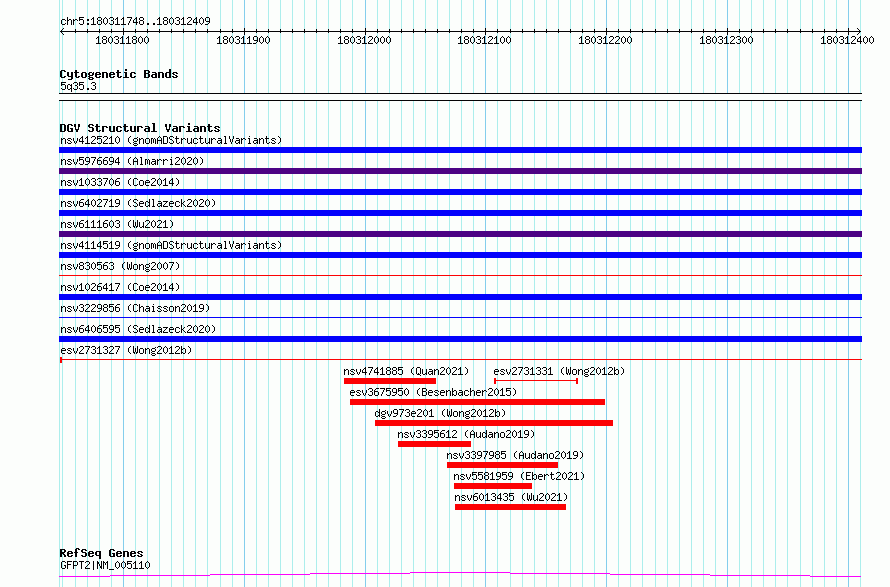
Task: Click ruler position 180312300
Action: coord(726,40)
